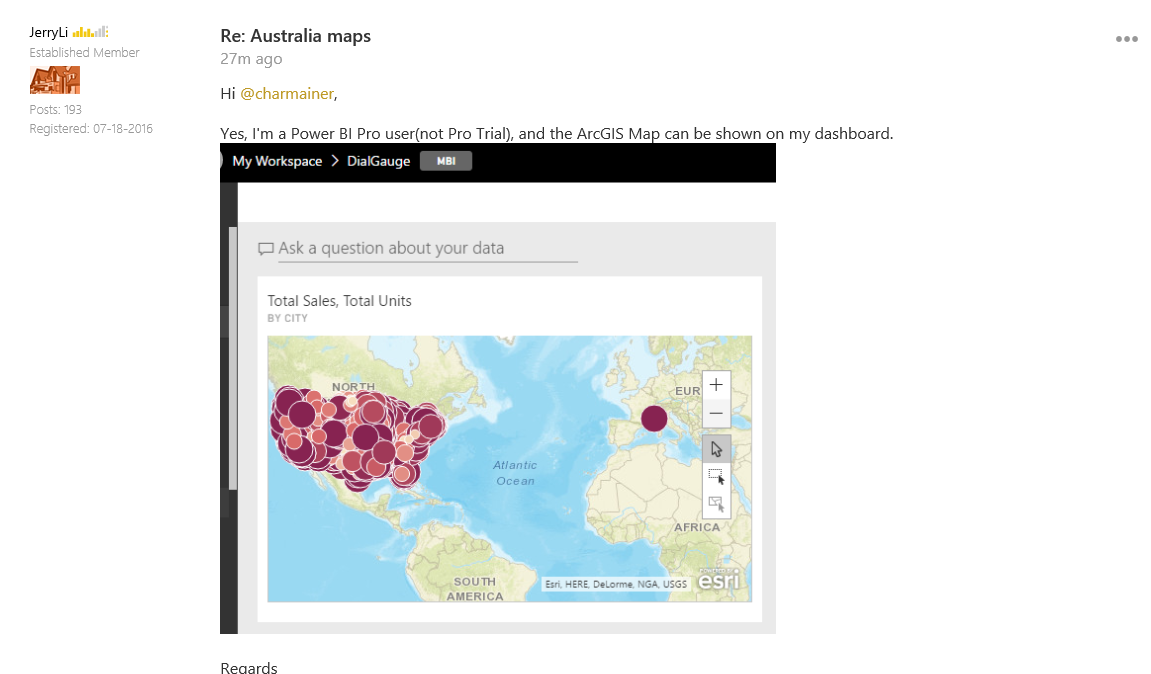Click the My Workspace breadcrumb

point(277,161)
